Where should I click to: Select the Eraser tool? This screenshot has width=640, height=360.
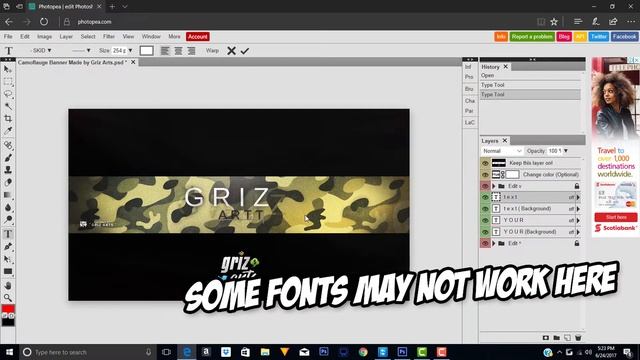tap(8, 182)
